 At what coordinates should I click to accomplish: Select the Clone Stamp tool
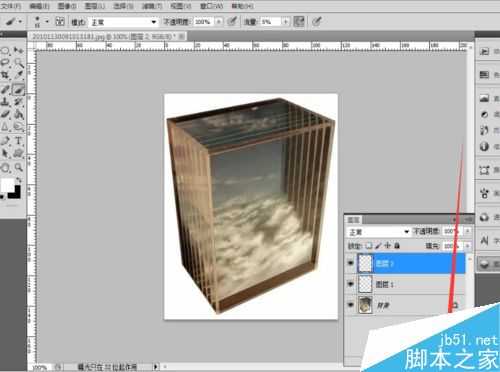coord(5,102)
